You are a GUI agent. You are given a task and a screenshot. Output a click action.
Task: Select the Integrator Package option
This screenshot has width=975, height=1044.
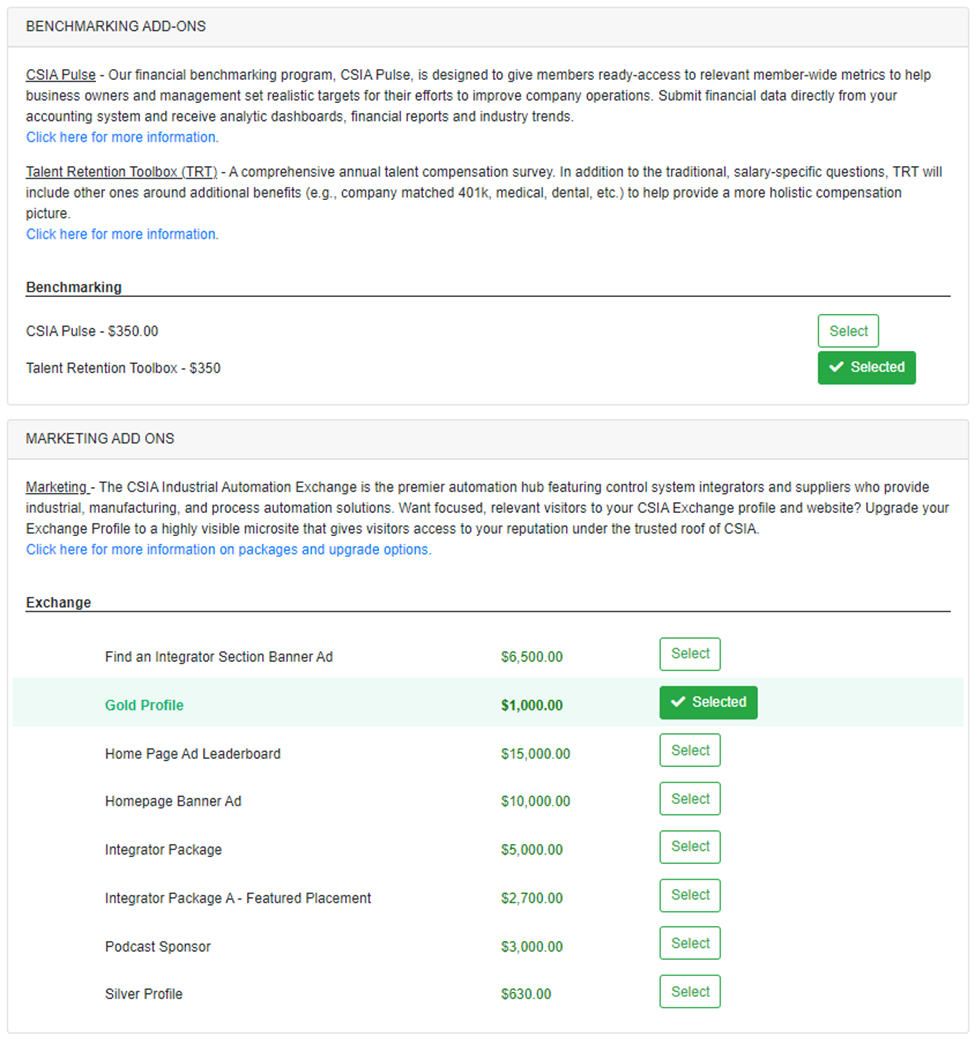coord(690,847)
